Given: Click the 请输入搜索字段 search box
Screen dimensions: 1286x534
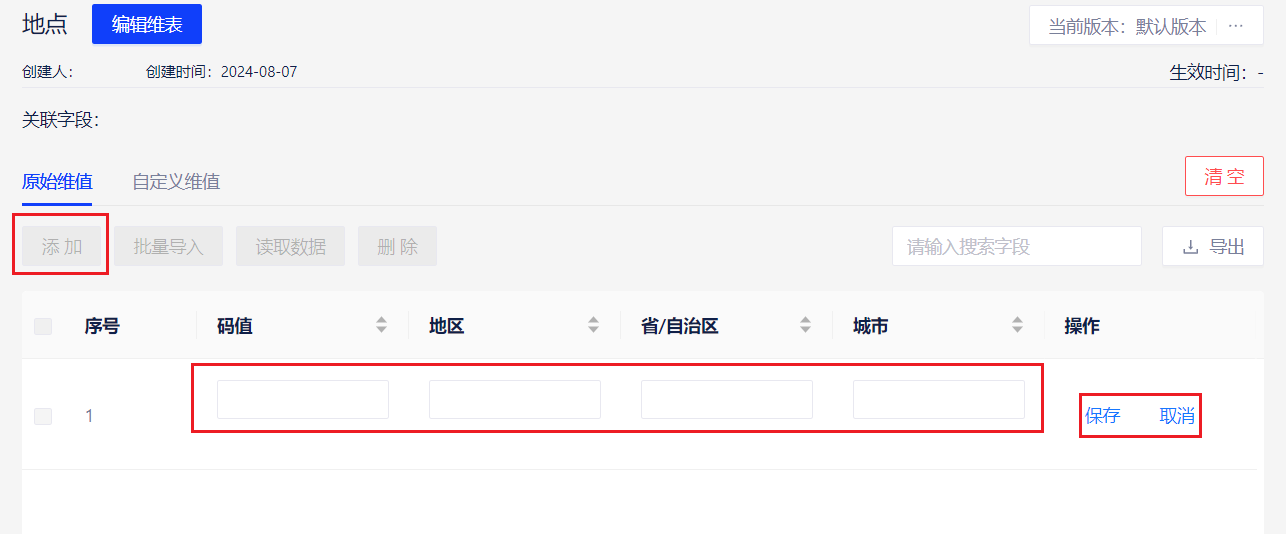Looking at the screenshot, I should pyautogui.click(x=1017, y=246).
